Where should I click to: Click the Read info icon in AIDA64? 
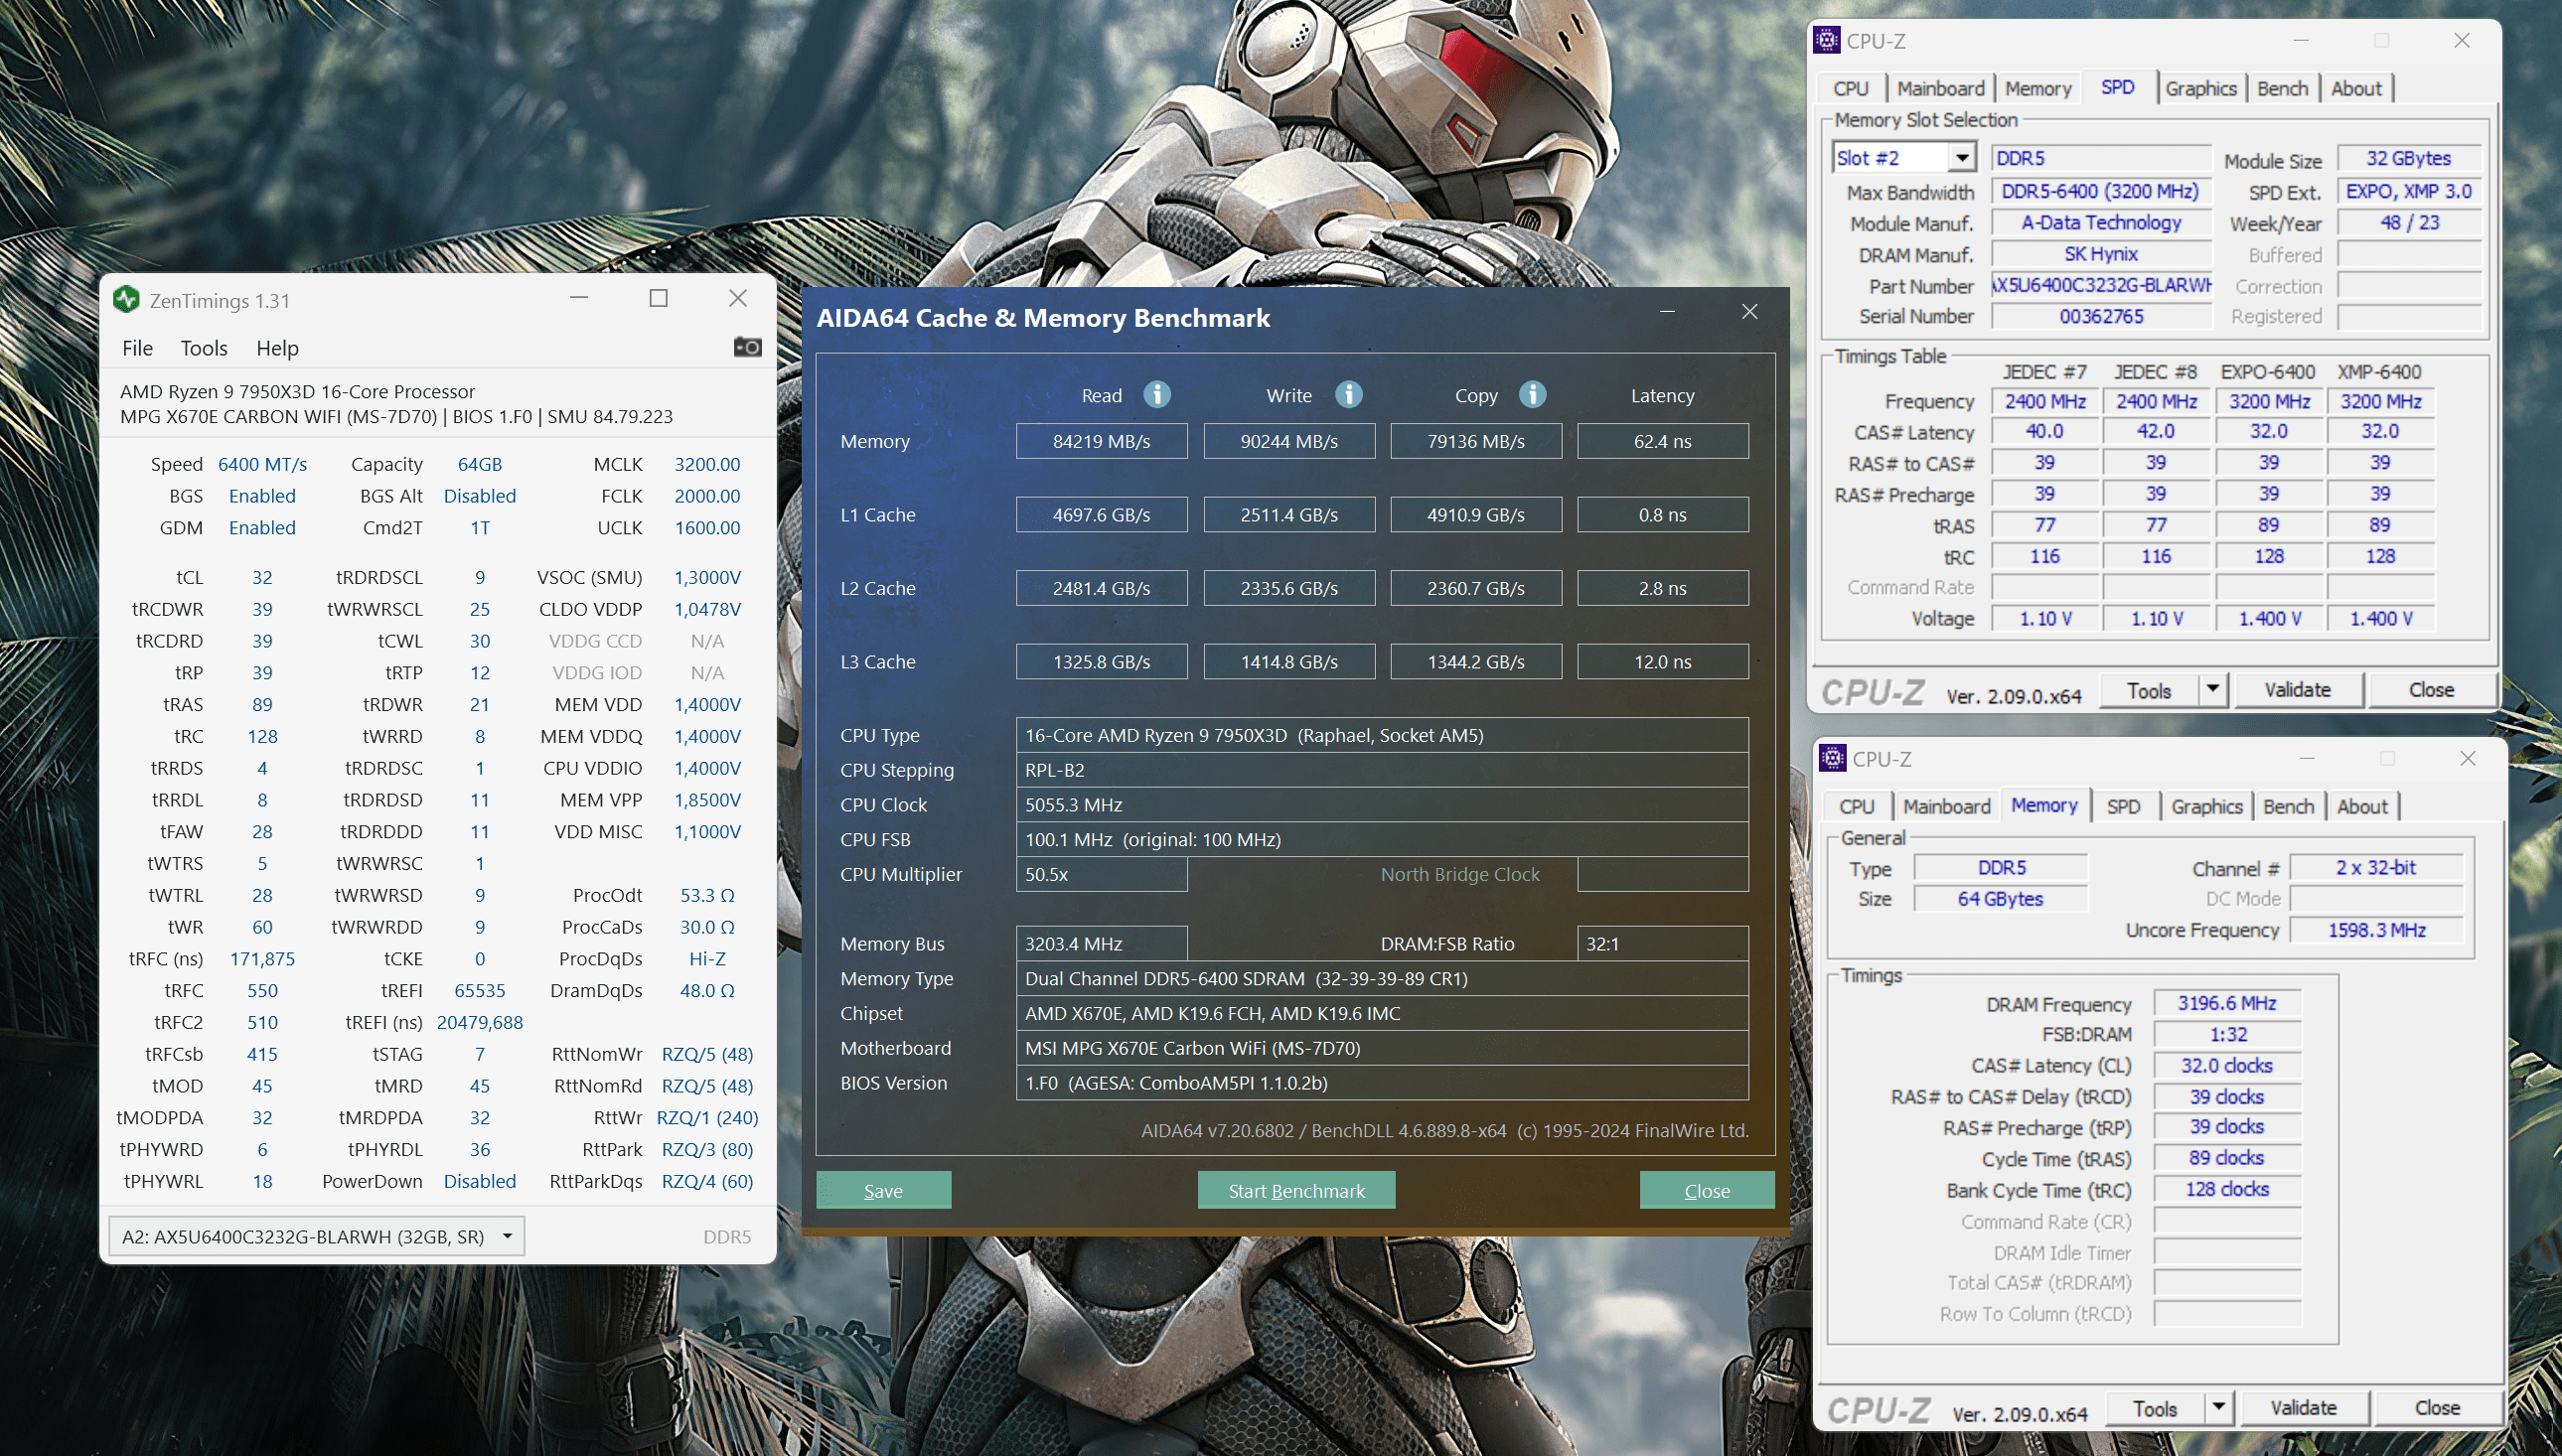pos(1157,395)
